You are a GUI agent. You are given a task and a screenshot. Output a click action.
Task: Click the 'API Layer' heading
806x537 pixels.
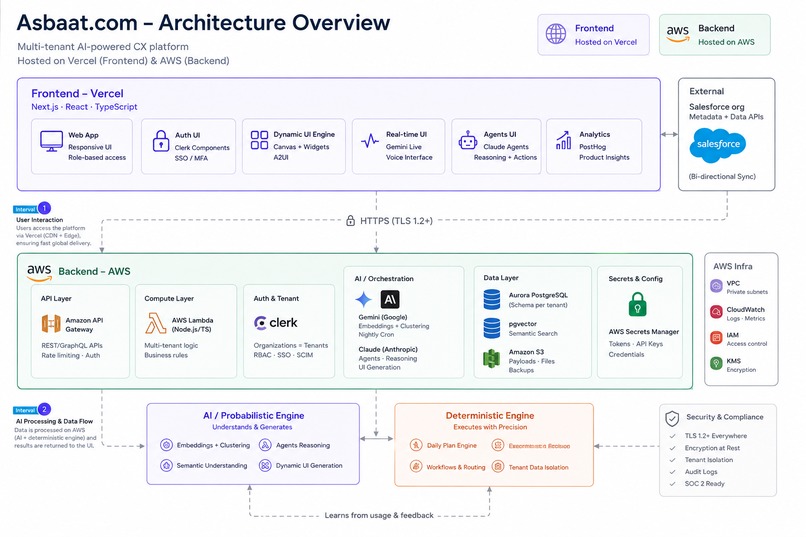pyautogui.click(x=56, y=298)
